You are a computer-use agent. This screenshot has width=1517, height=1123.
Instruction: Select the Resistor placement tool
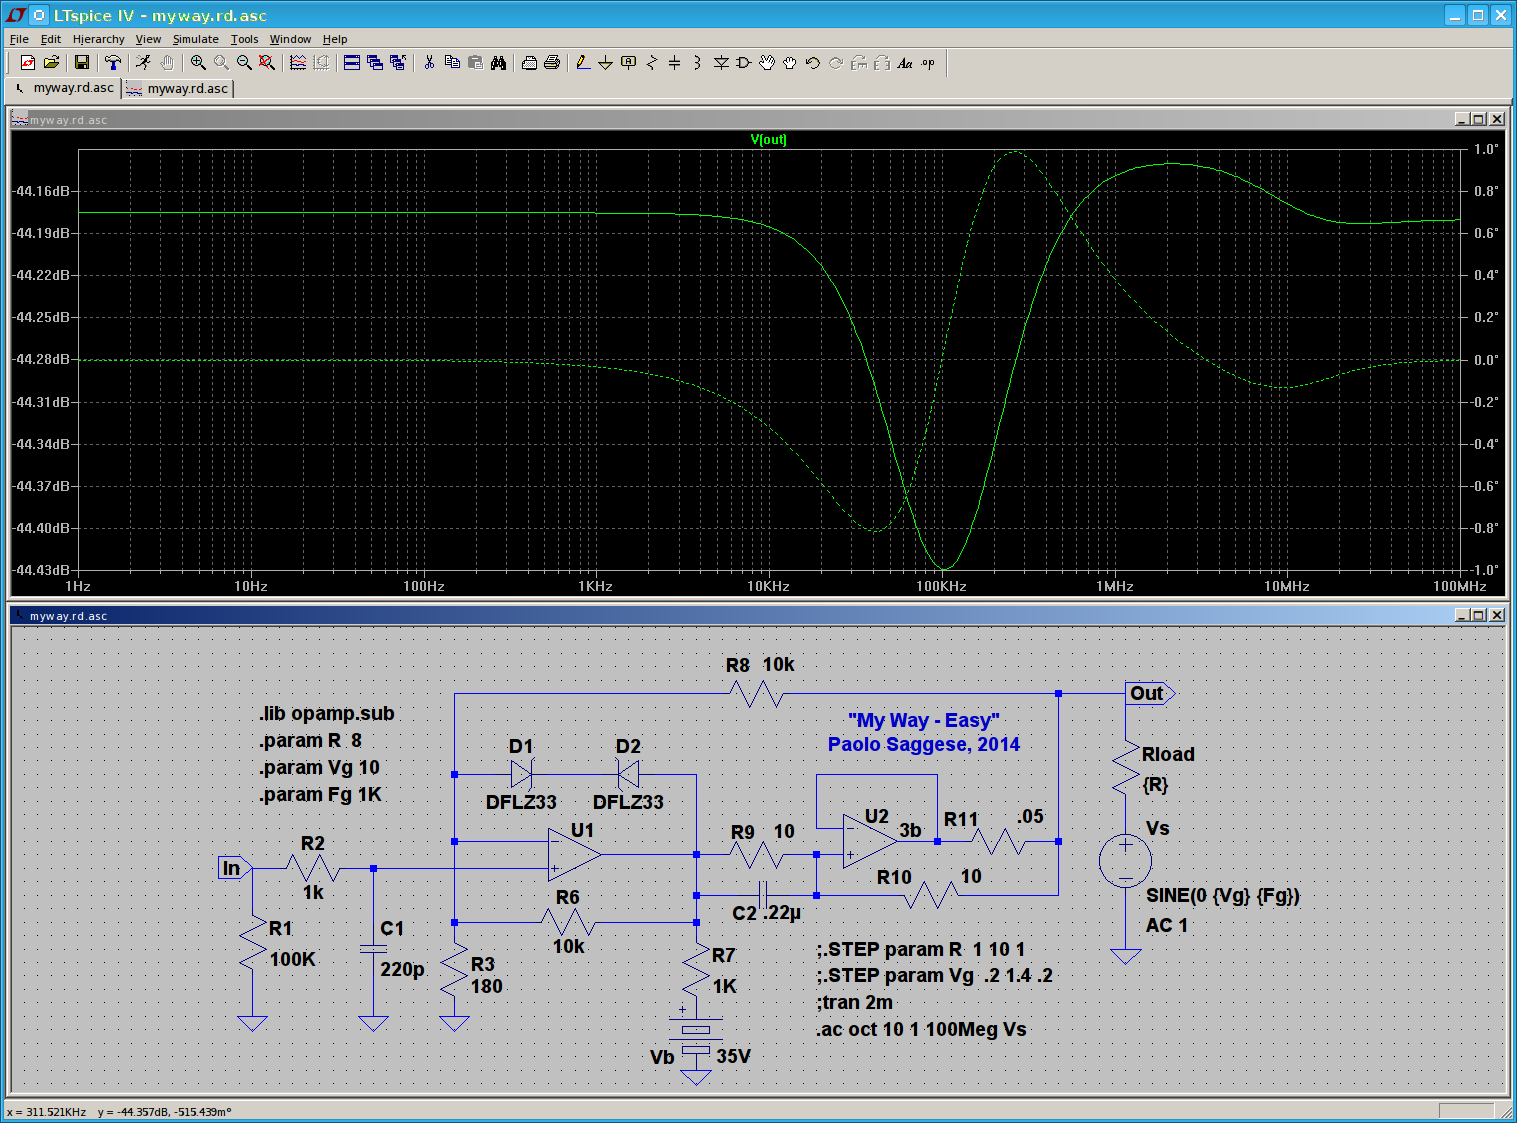coord(651,63)
